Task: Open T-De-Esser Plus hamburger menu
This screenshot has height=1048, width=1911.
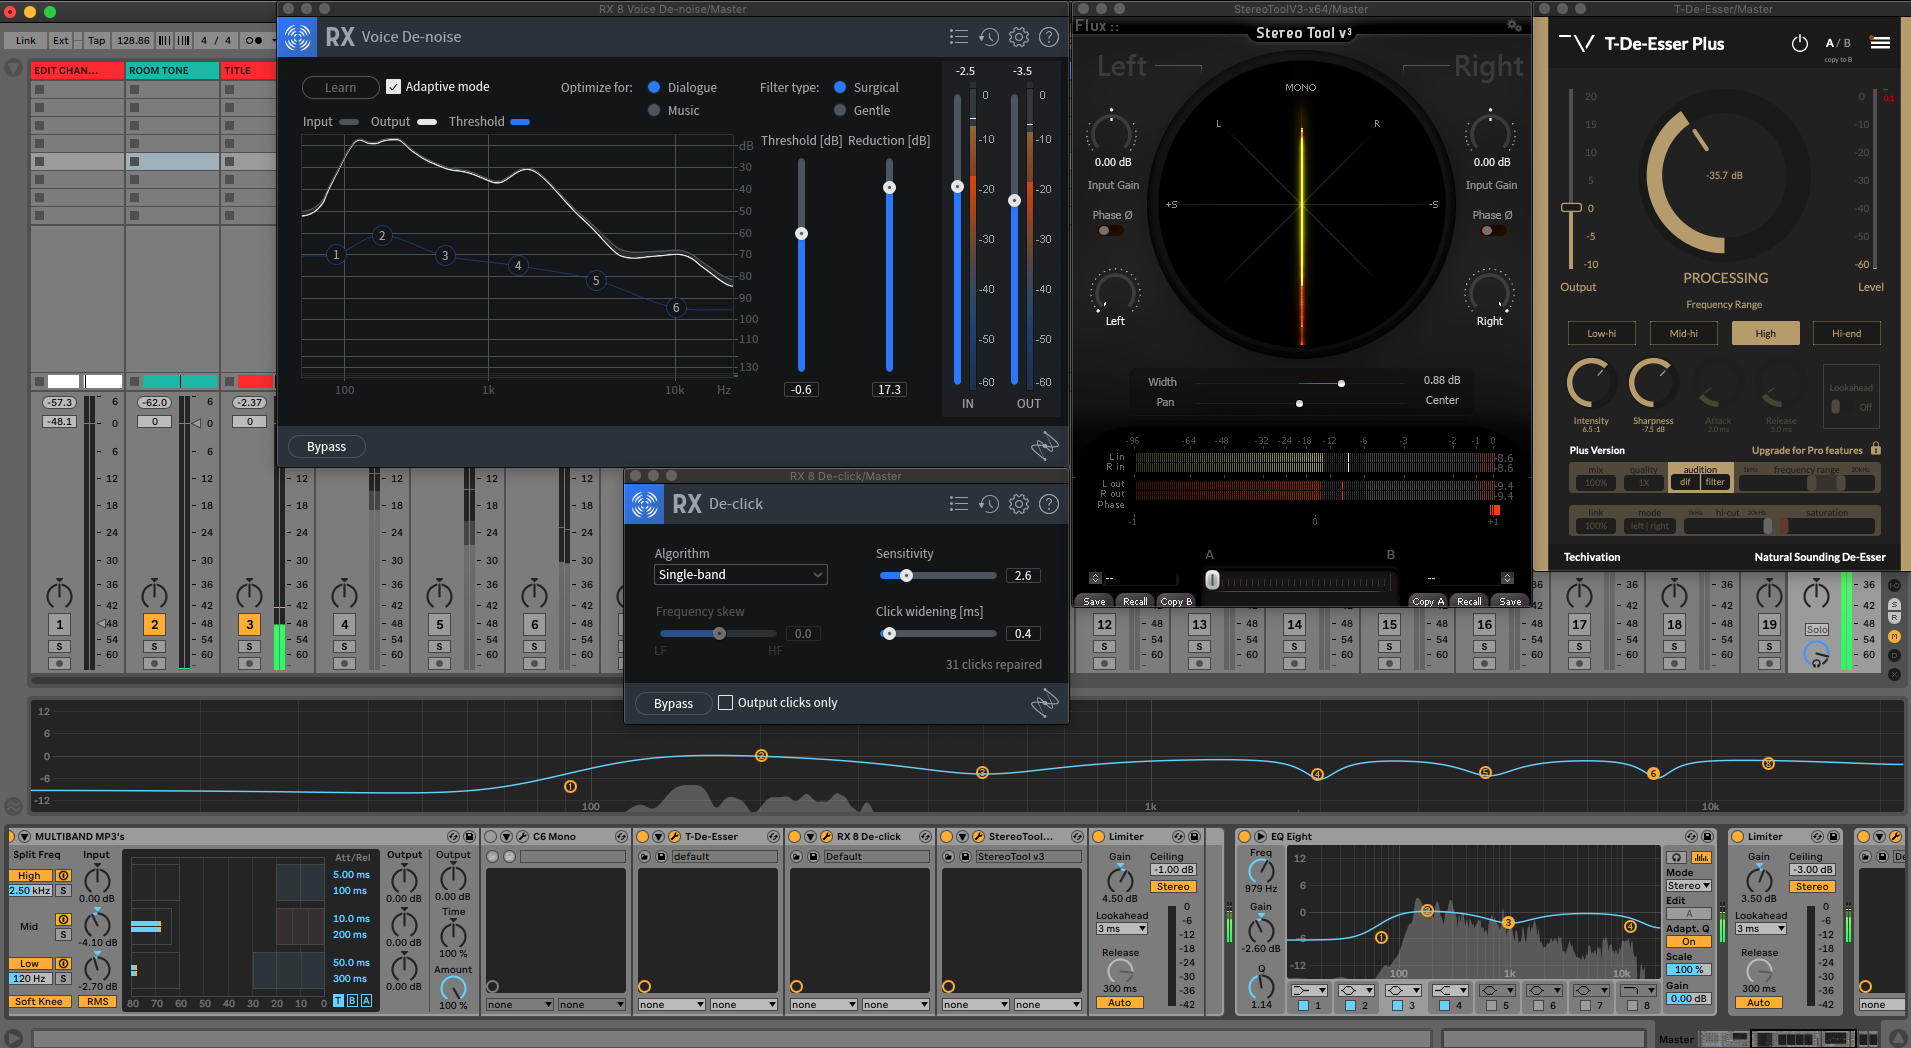Action: [1880, 43]
